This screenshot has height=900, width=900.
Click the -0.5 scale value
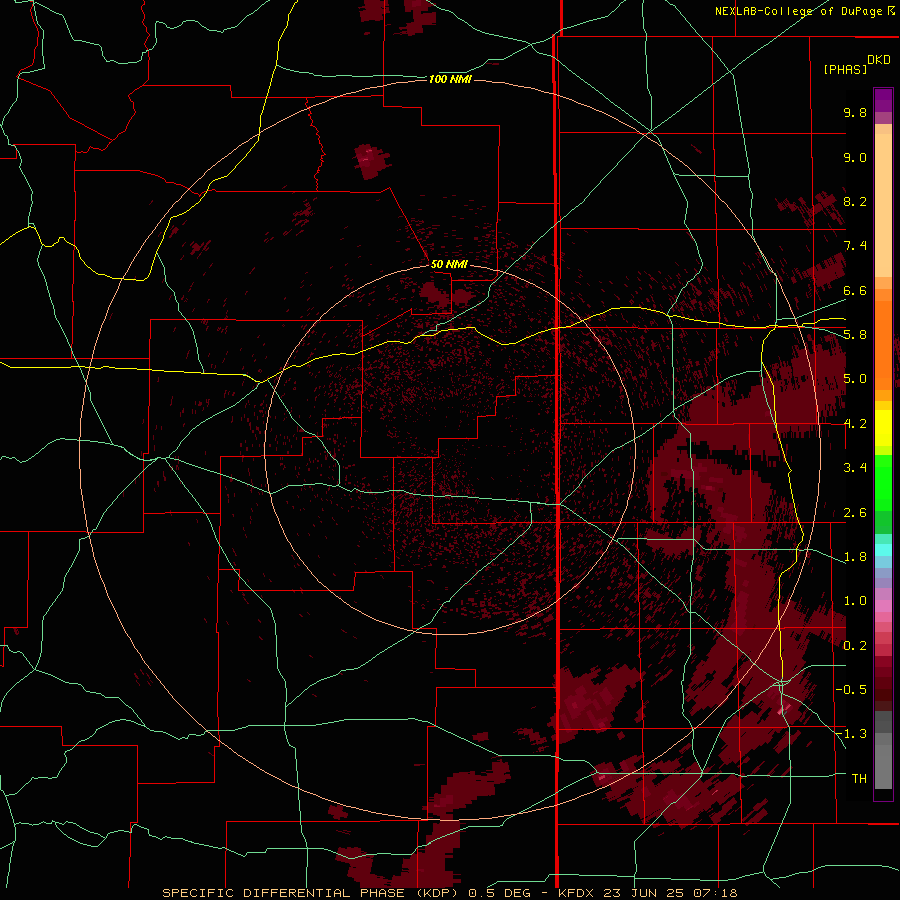pyautogui.click(x=851, y=690)
